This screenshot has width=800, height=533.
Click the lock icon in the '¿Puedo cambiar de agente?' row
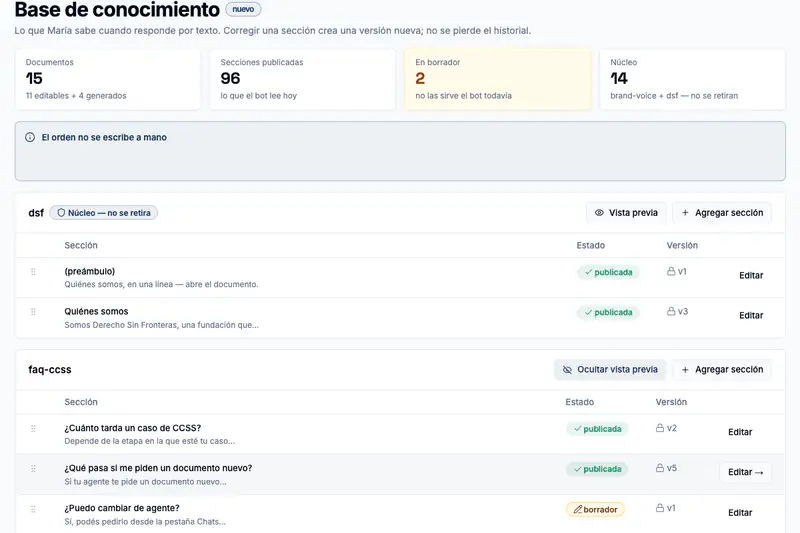click(660, 508)
